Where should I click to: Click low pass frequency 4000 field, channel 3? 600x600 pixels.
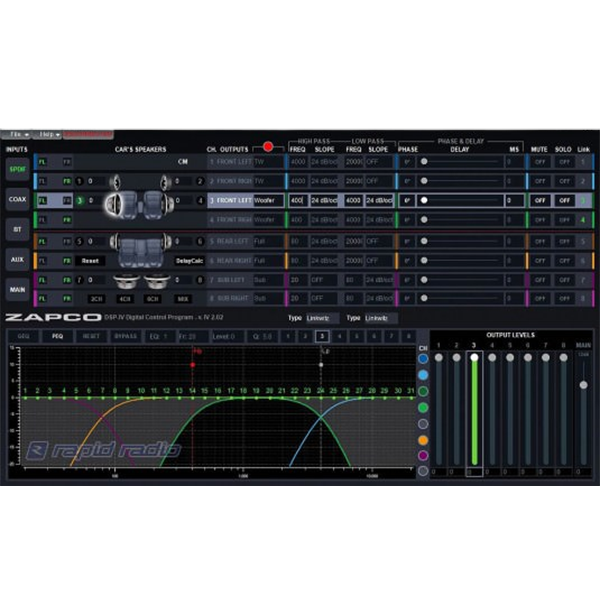click(x=354, y=200)
